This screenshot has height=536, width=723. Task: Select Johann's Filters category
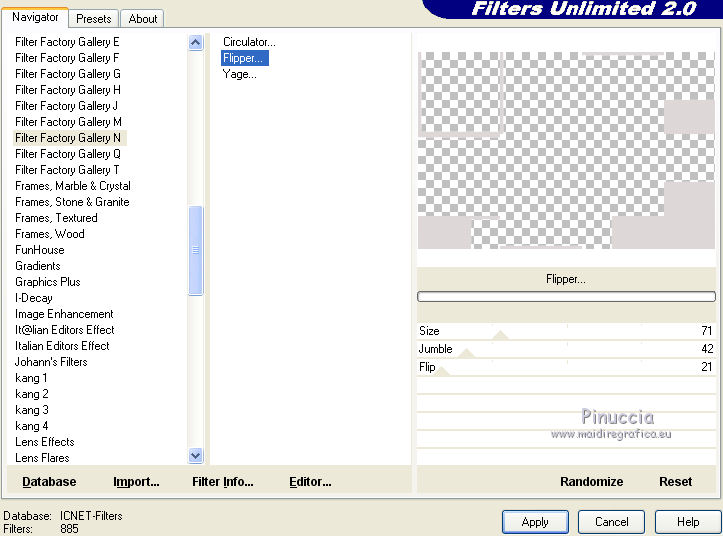coord(51,362)
